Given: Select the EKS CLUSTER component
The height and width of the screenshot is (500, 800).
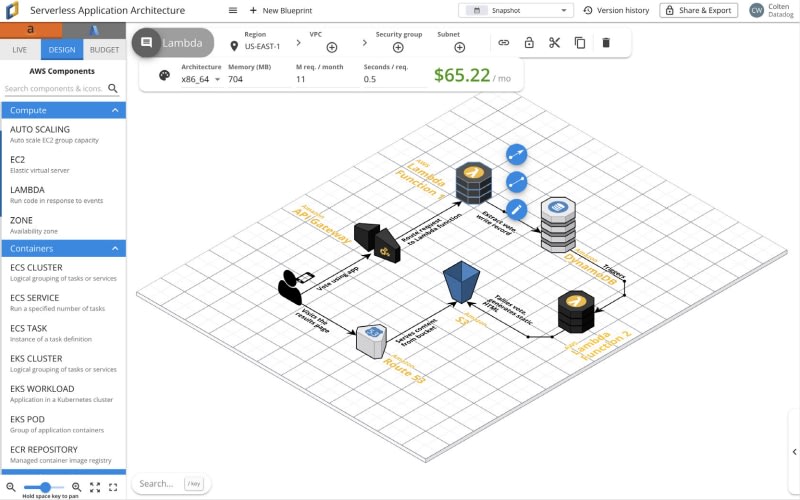Looking at the screenshot, I should [x=63, y=363].
